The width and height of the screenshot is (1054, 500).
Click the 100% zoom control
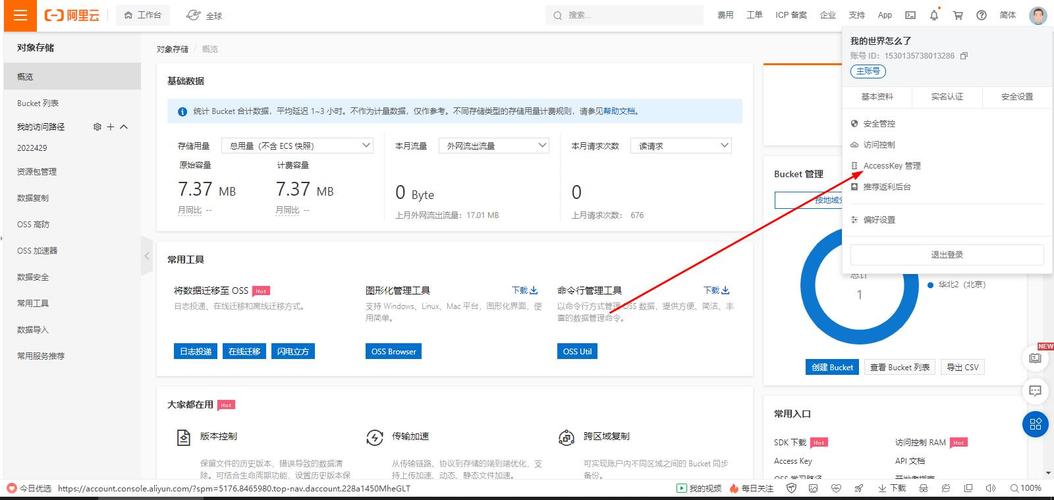(x=1026, y=489)
